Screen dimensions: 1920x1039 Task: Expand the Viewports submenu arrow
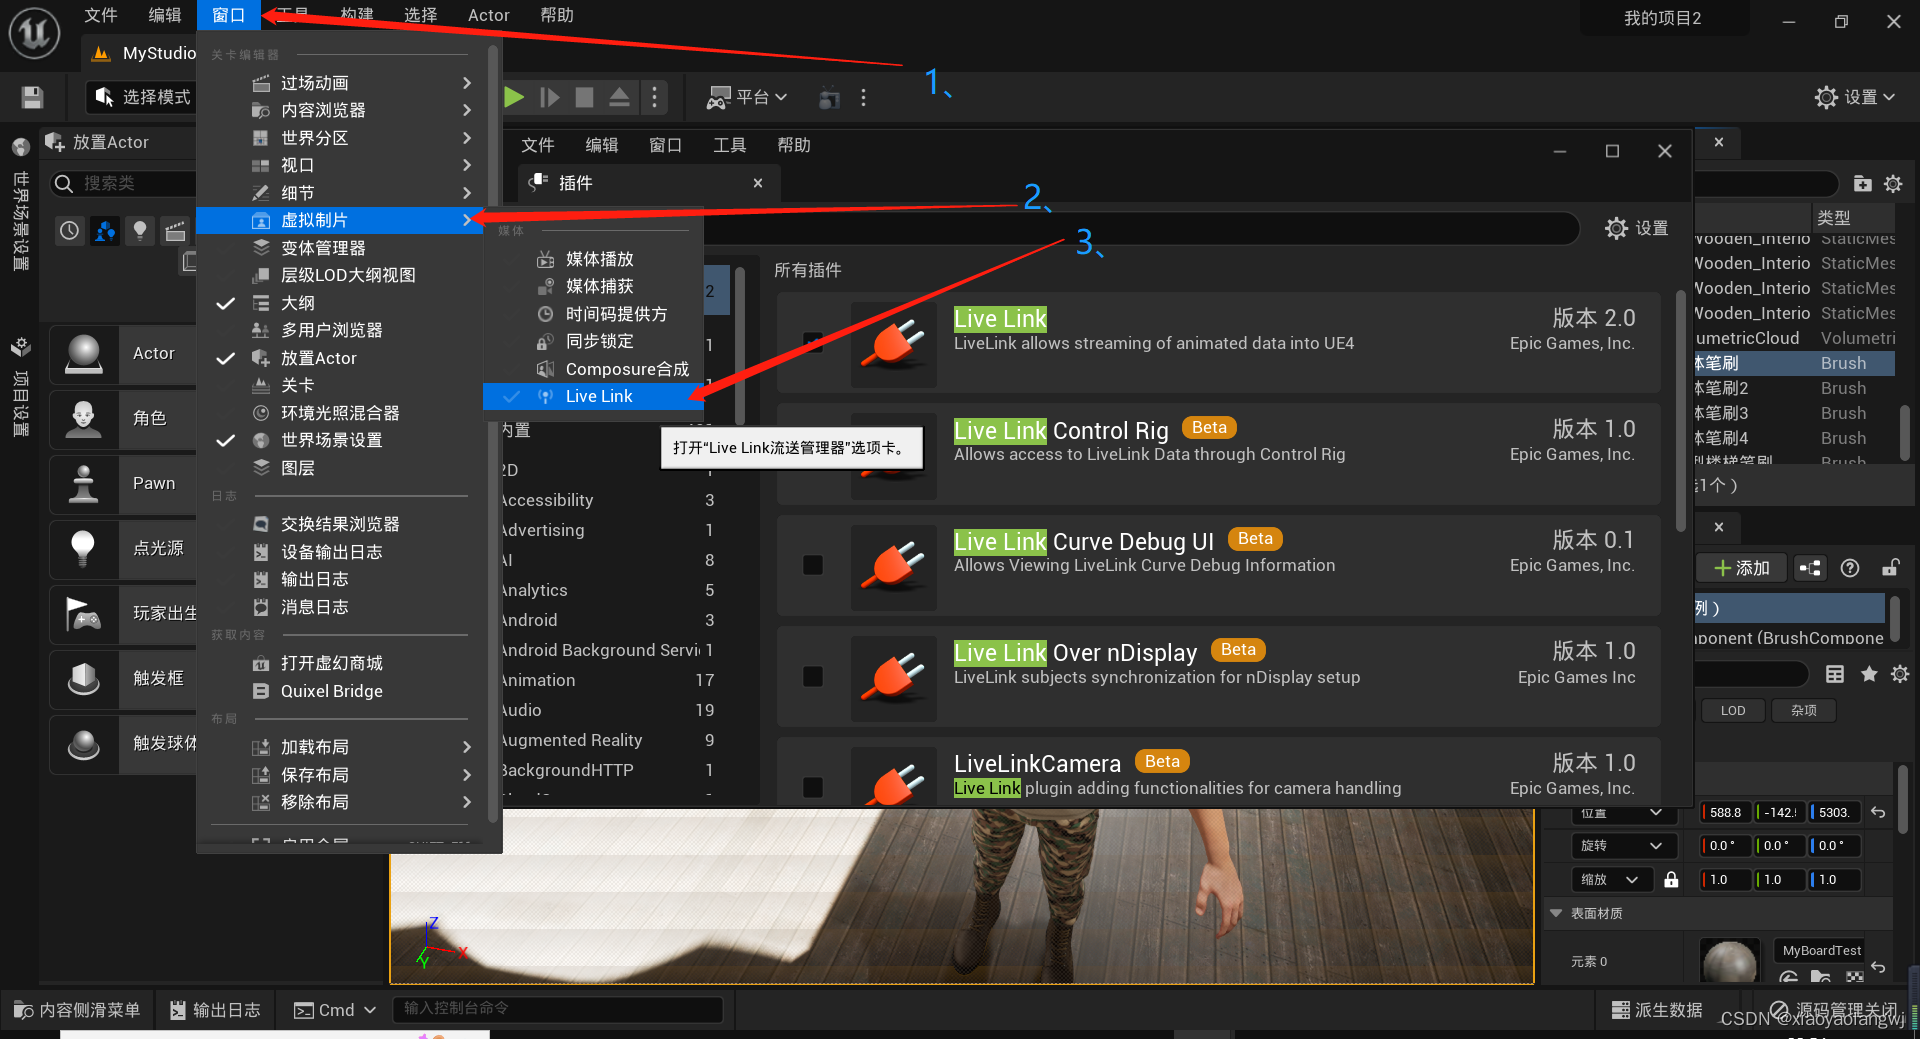tap(467, 165)
